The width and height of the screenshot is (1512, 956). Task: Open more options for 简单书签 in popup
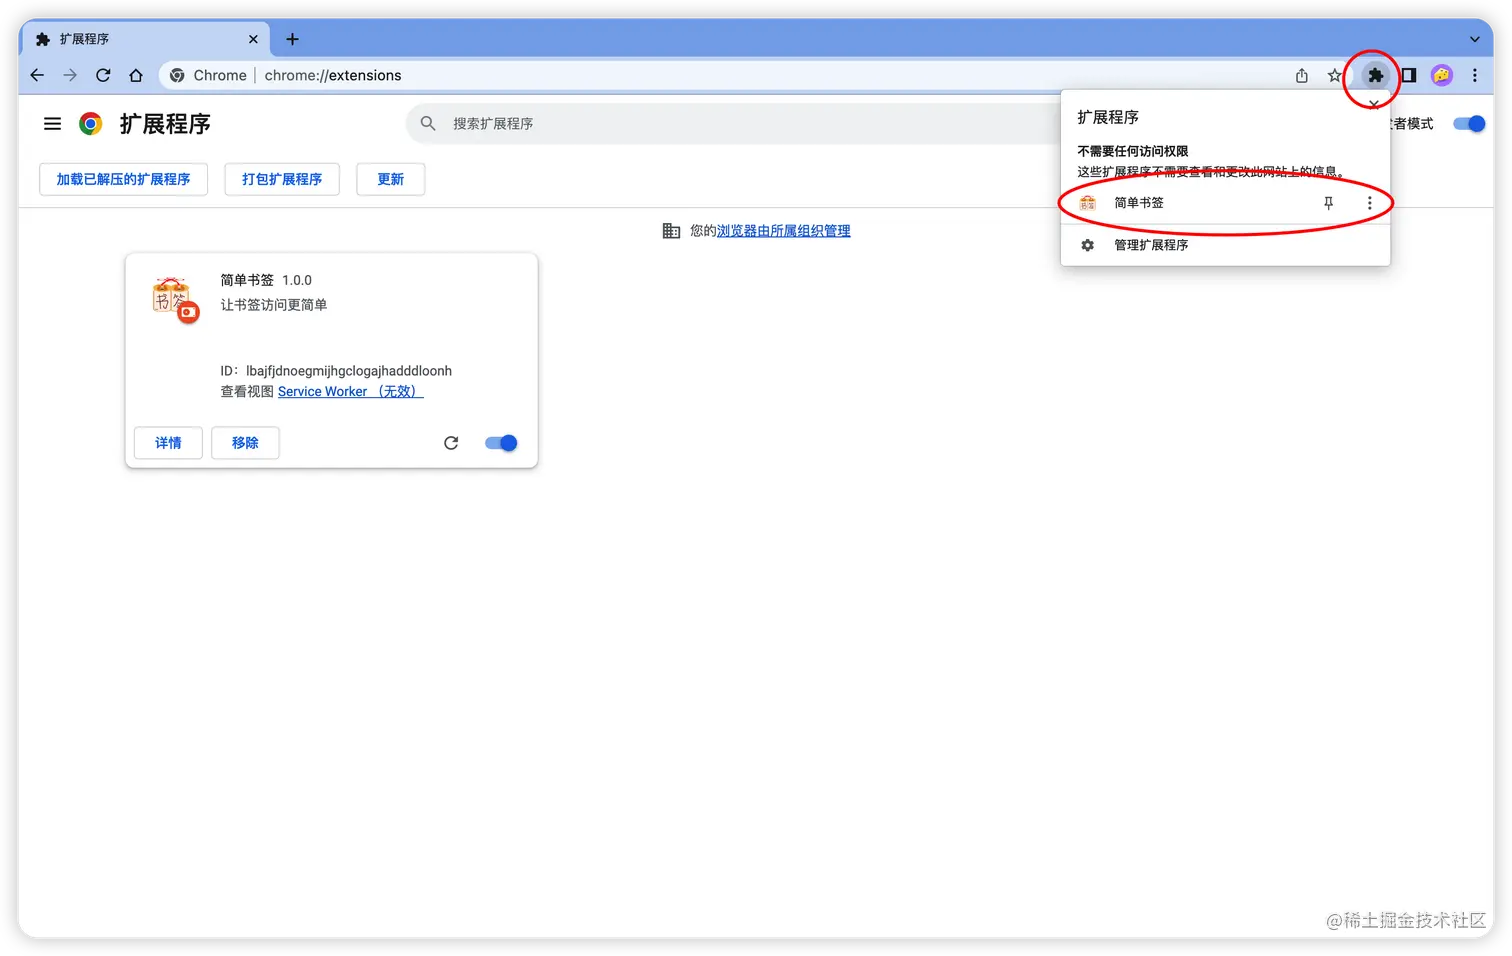click(1370, 203)
